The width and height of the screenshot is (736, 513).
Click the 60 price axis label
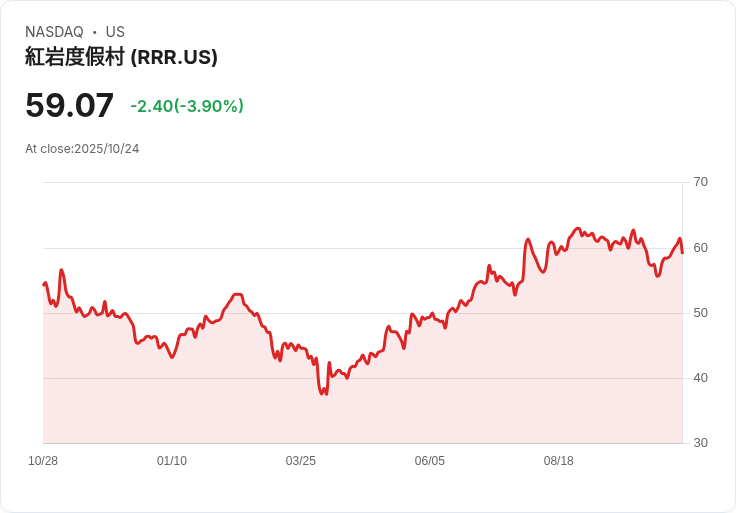tap(700, 248)
